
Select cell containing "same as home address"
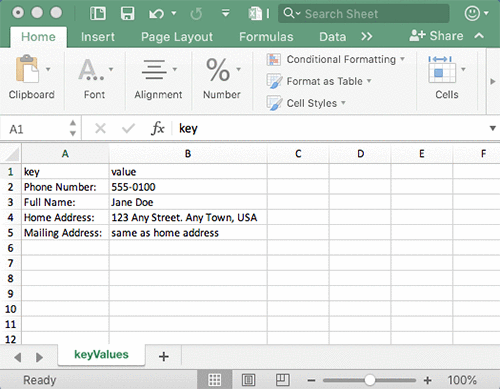click(x=188, y=233)
